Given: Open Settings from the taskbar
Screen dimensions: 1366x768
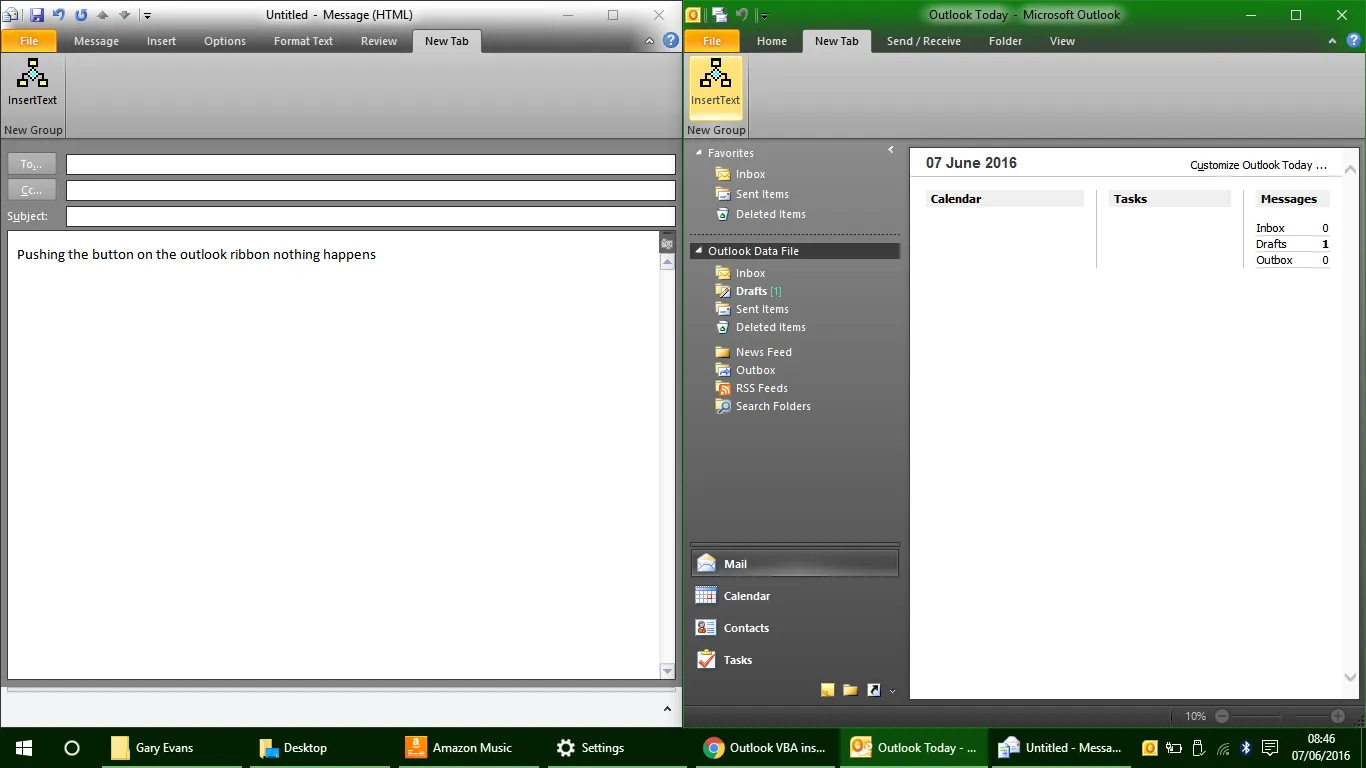Looking at the screenshot, I should pyautogui.click(x=591, y=748).
